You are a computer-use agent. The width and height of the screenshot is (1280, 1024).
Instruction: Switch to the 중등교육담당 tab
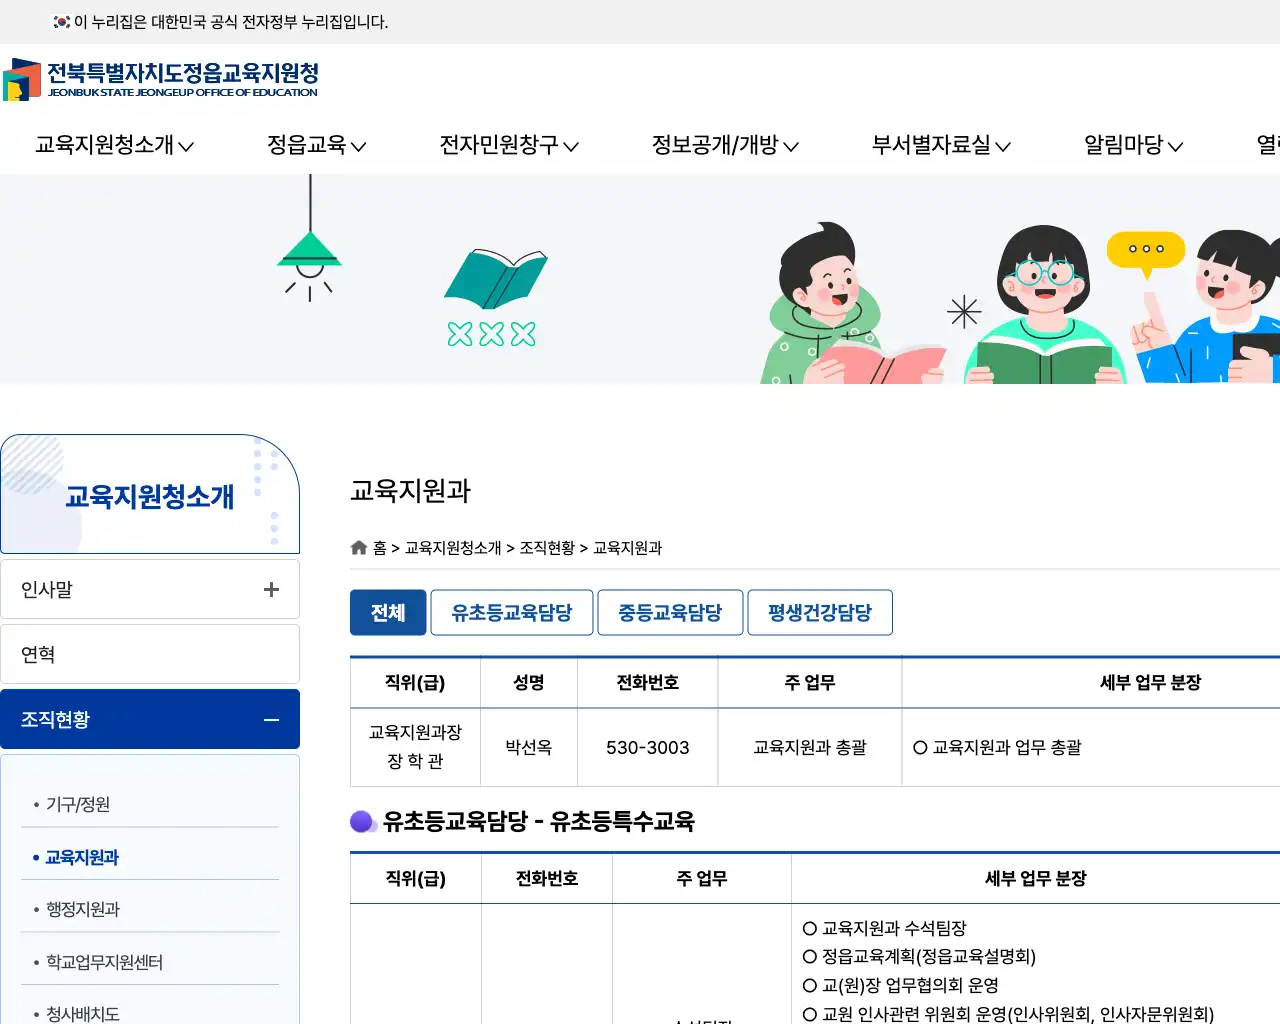[670, 612]
